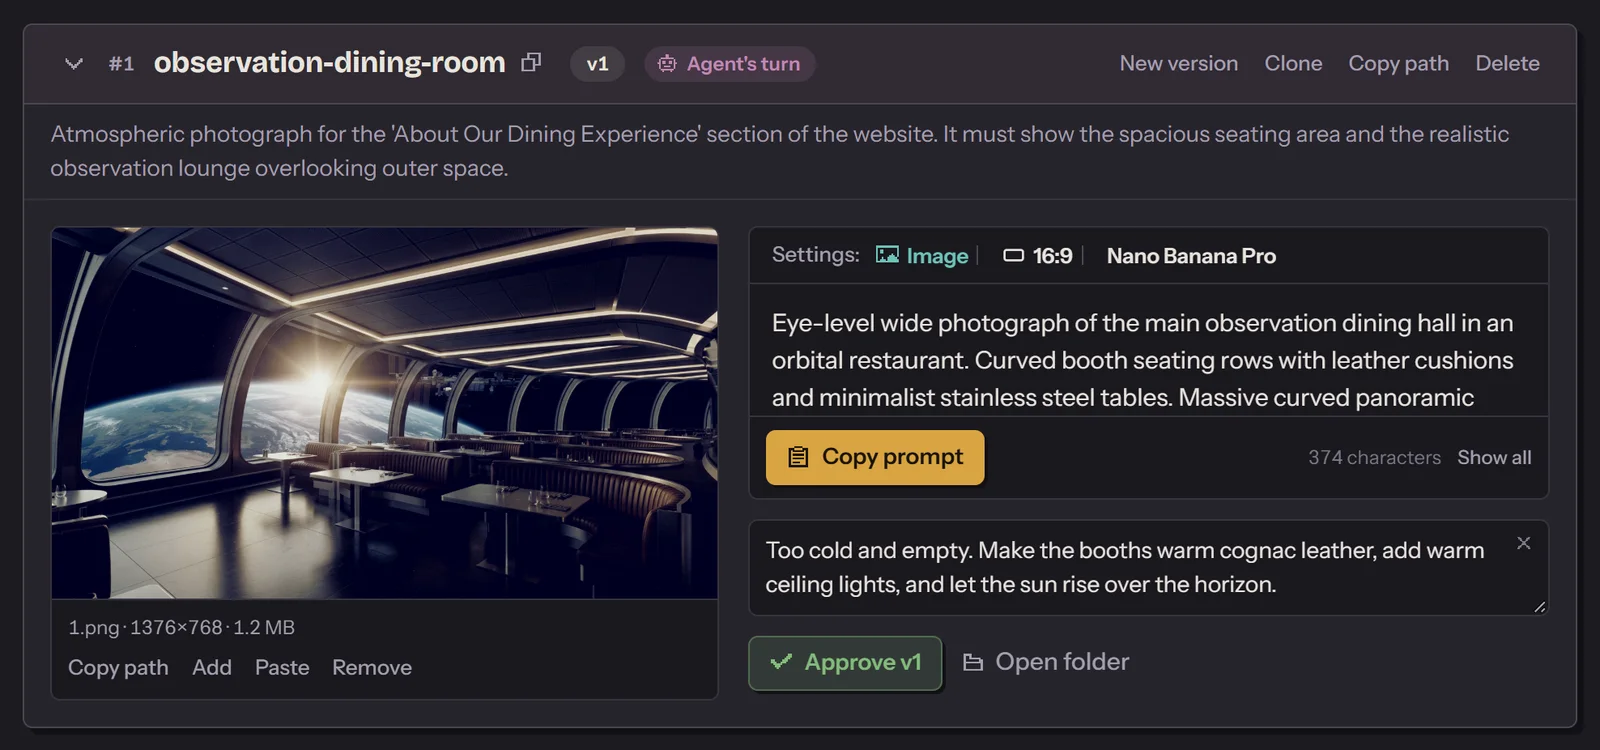Paste an image into the asset

click(x=282, y=667)
